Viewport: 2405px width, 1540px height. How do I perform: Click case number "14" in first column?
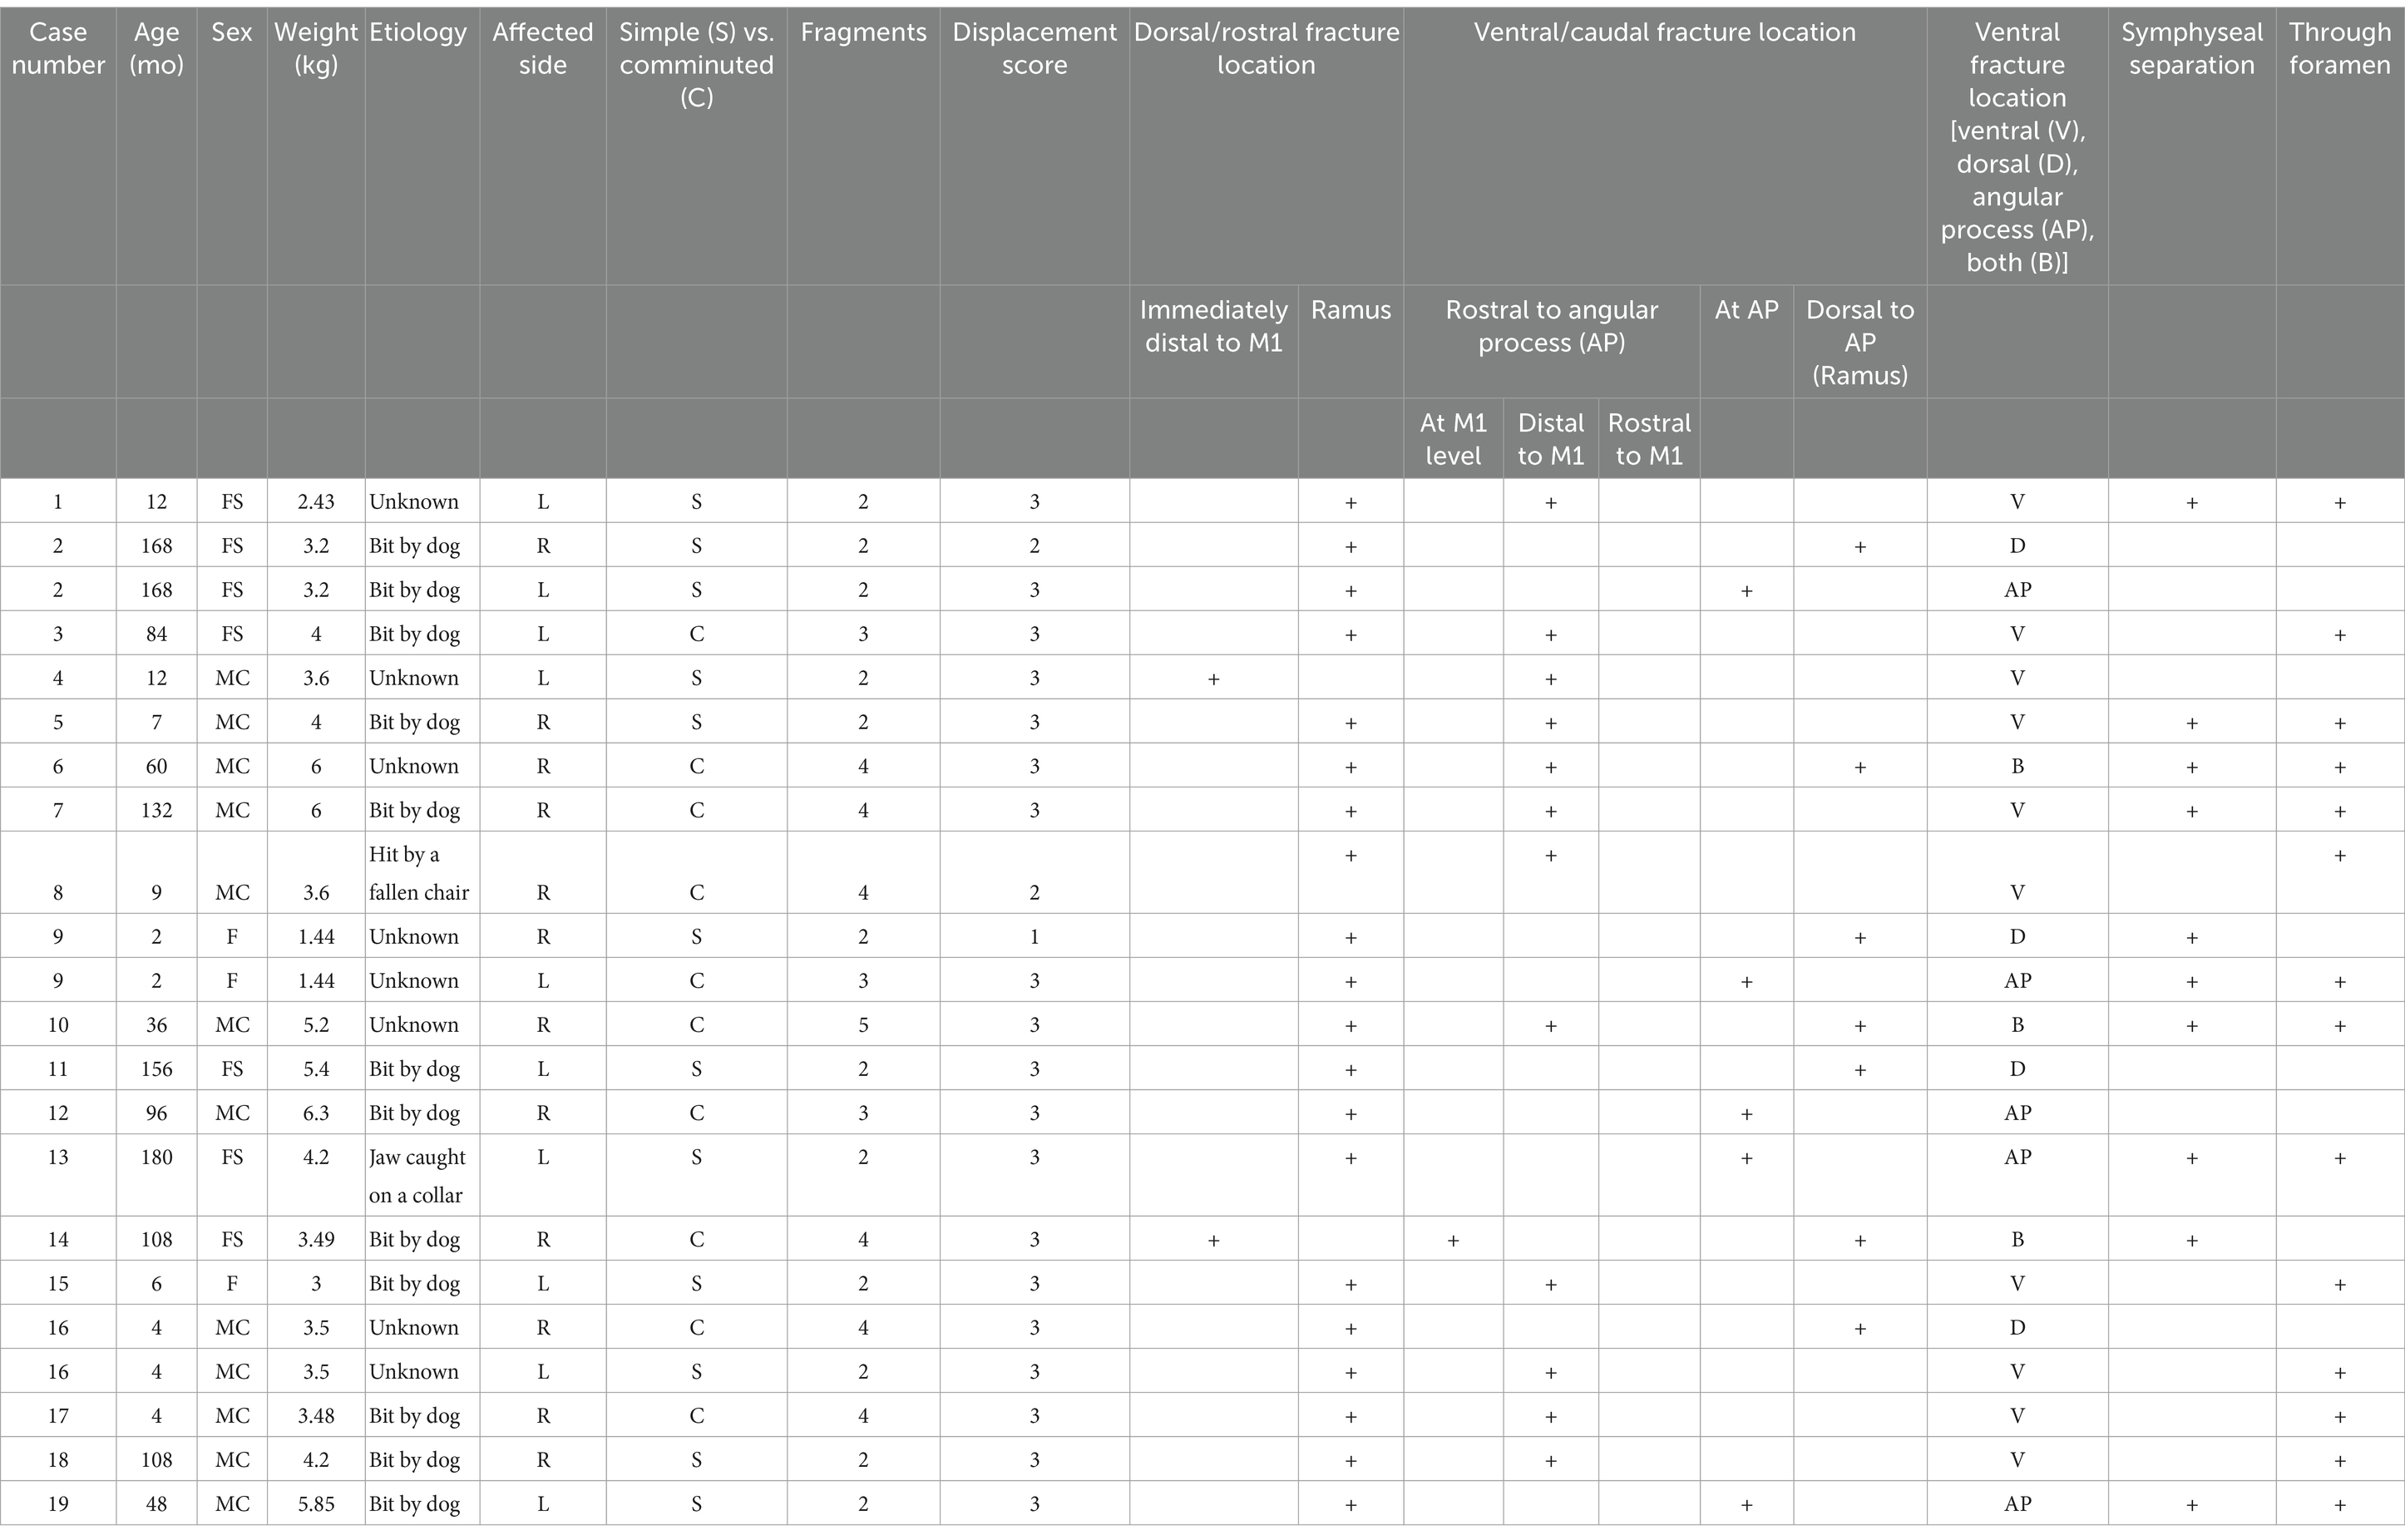[58, 1240]
